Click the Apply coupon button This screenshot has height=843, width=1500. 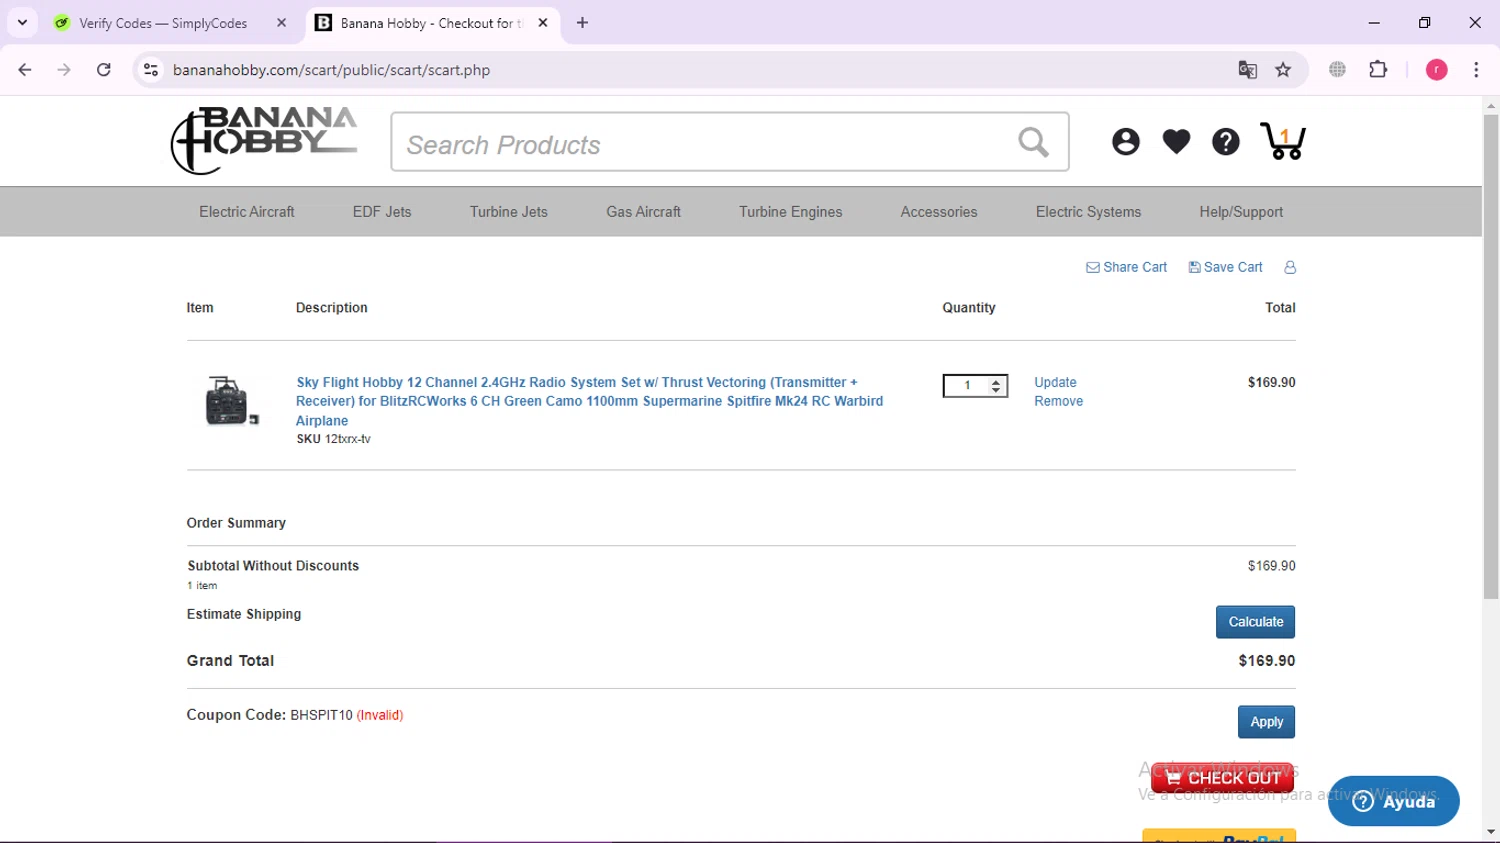pos(1266,722)
